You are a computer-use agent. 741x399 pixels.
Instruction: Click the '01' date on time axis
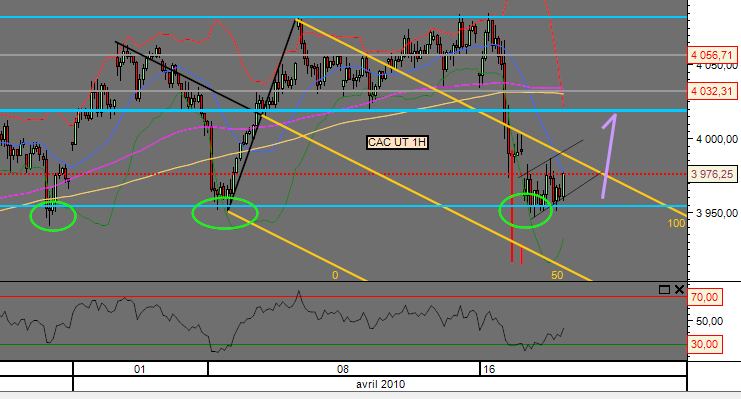(139, 369)
